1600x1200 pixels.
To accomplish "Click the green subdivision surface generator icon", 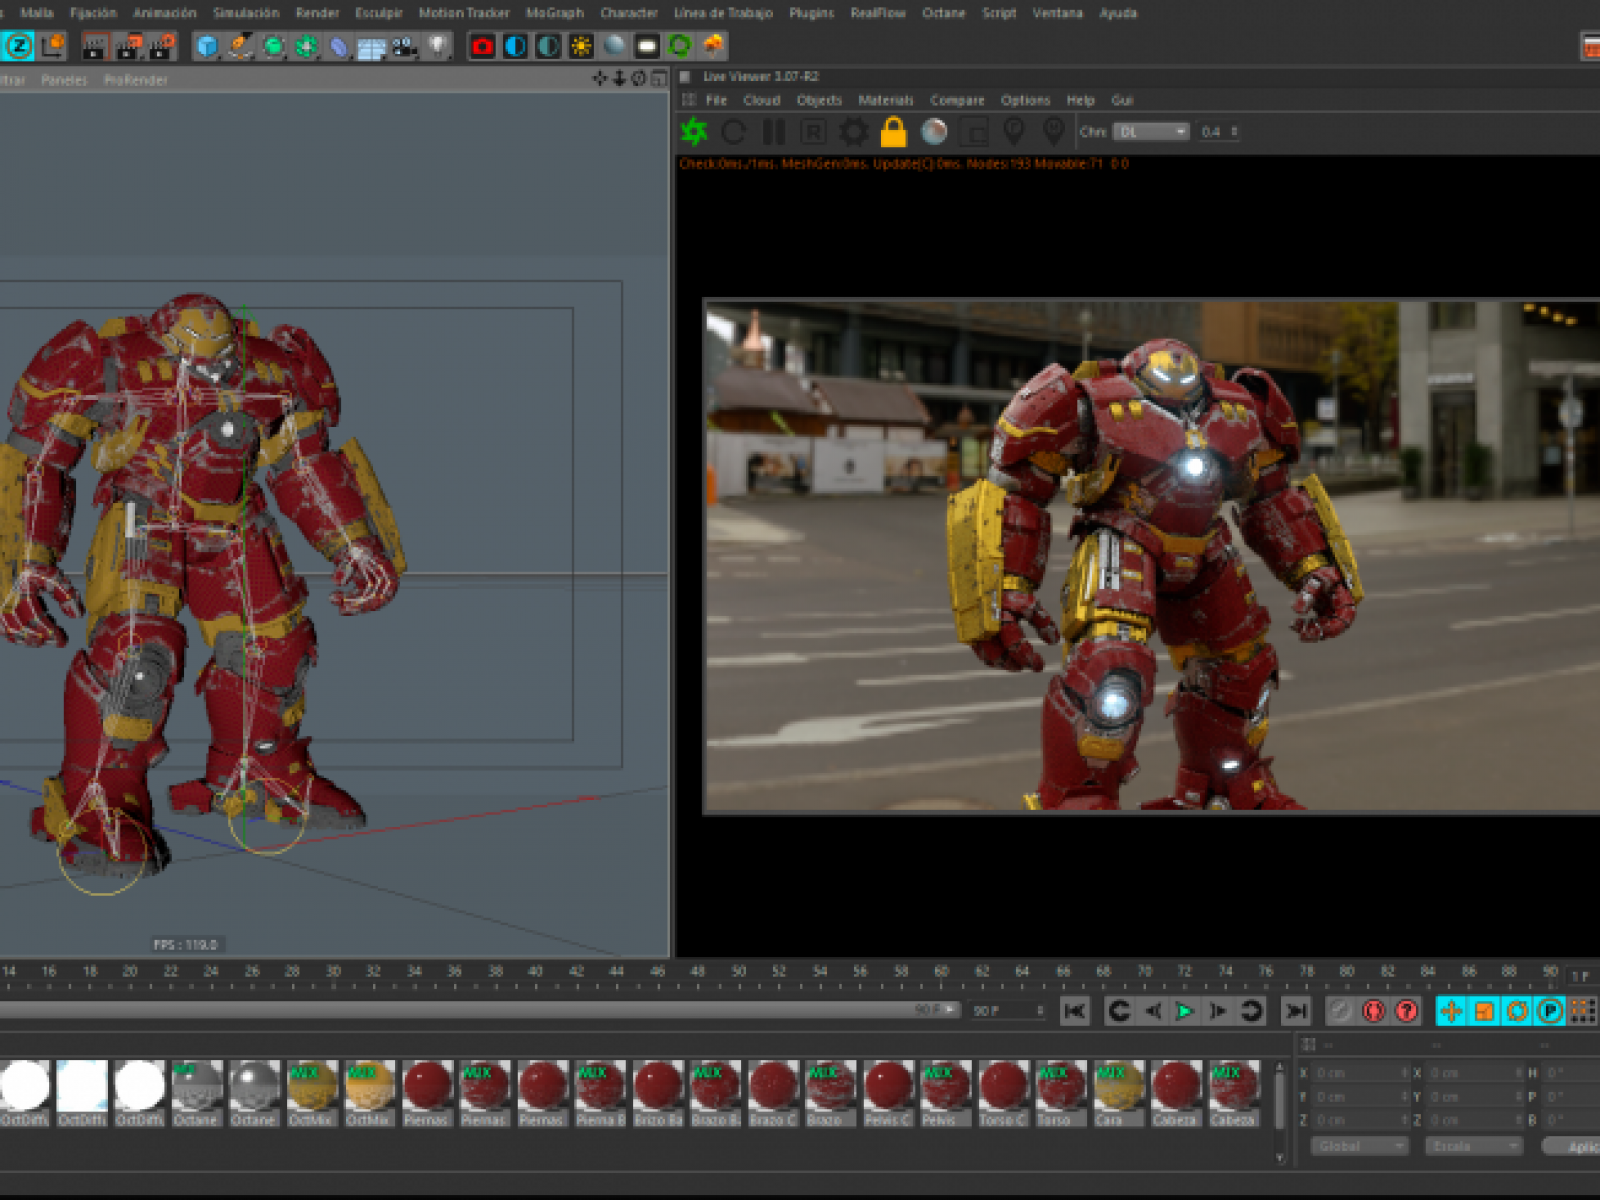I will pos(274,46).
